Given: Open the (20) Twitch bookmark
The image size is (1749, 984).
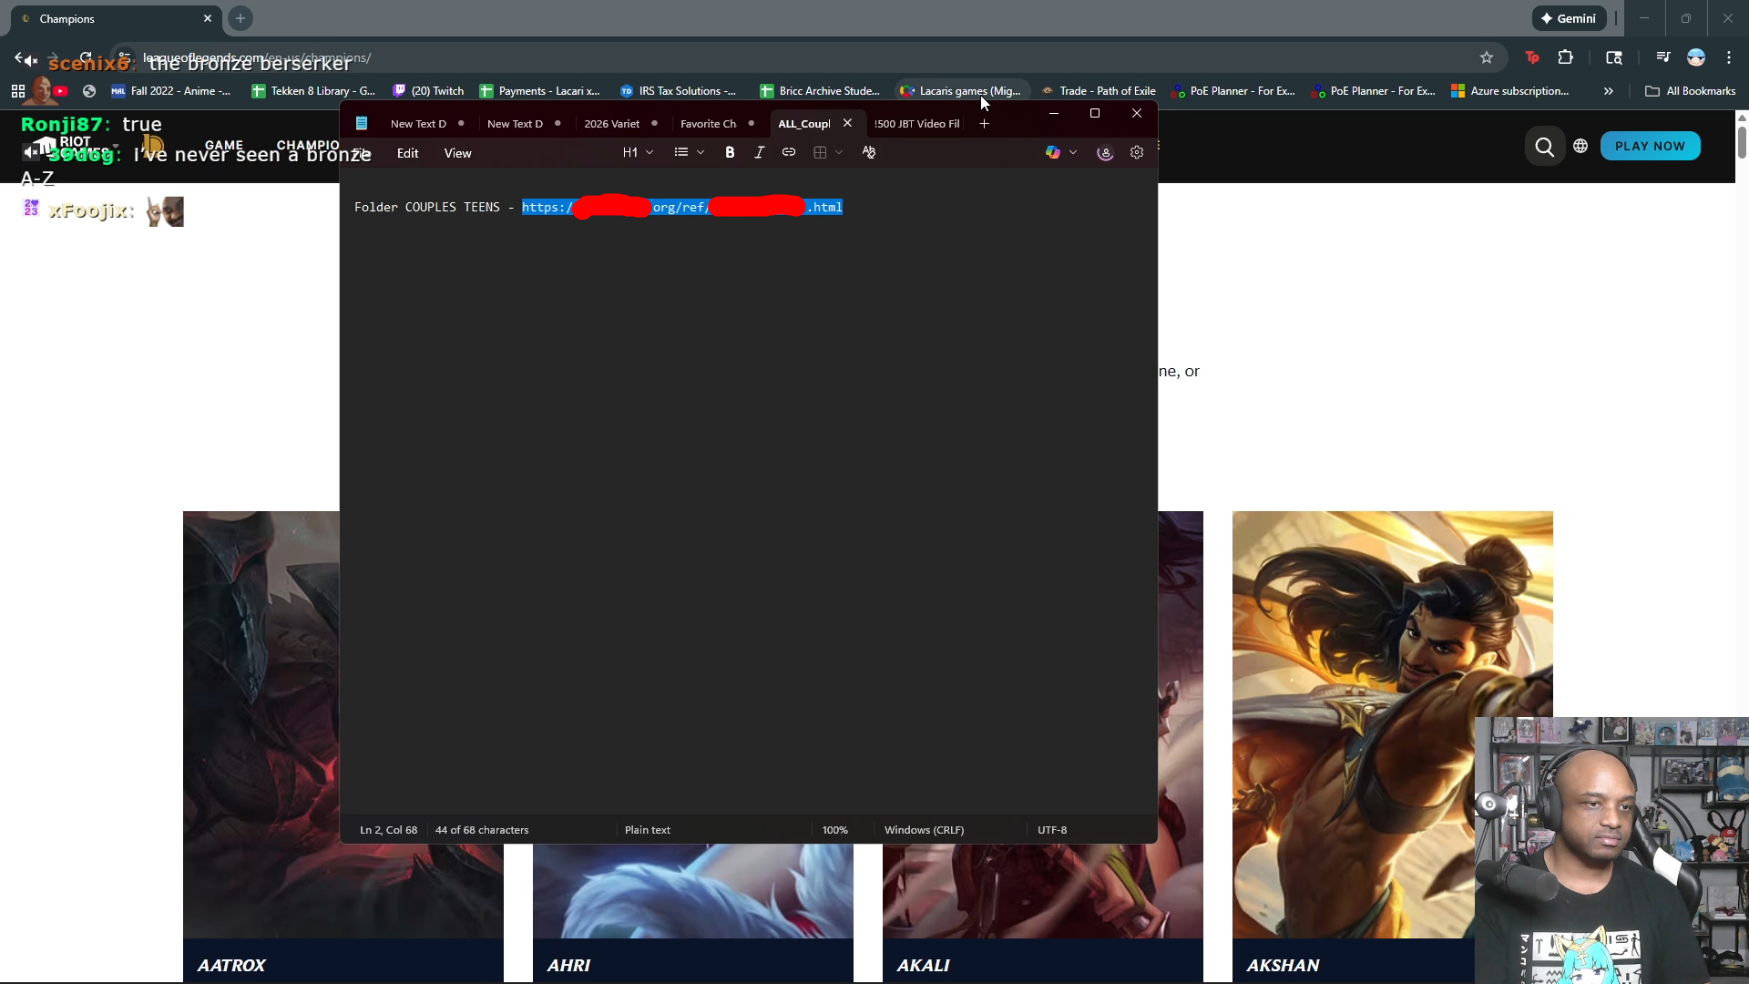Looking at the screenshot, I should [428, 91].
